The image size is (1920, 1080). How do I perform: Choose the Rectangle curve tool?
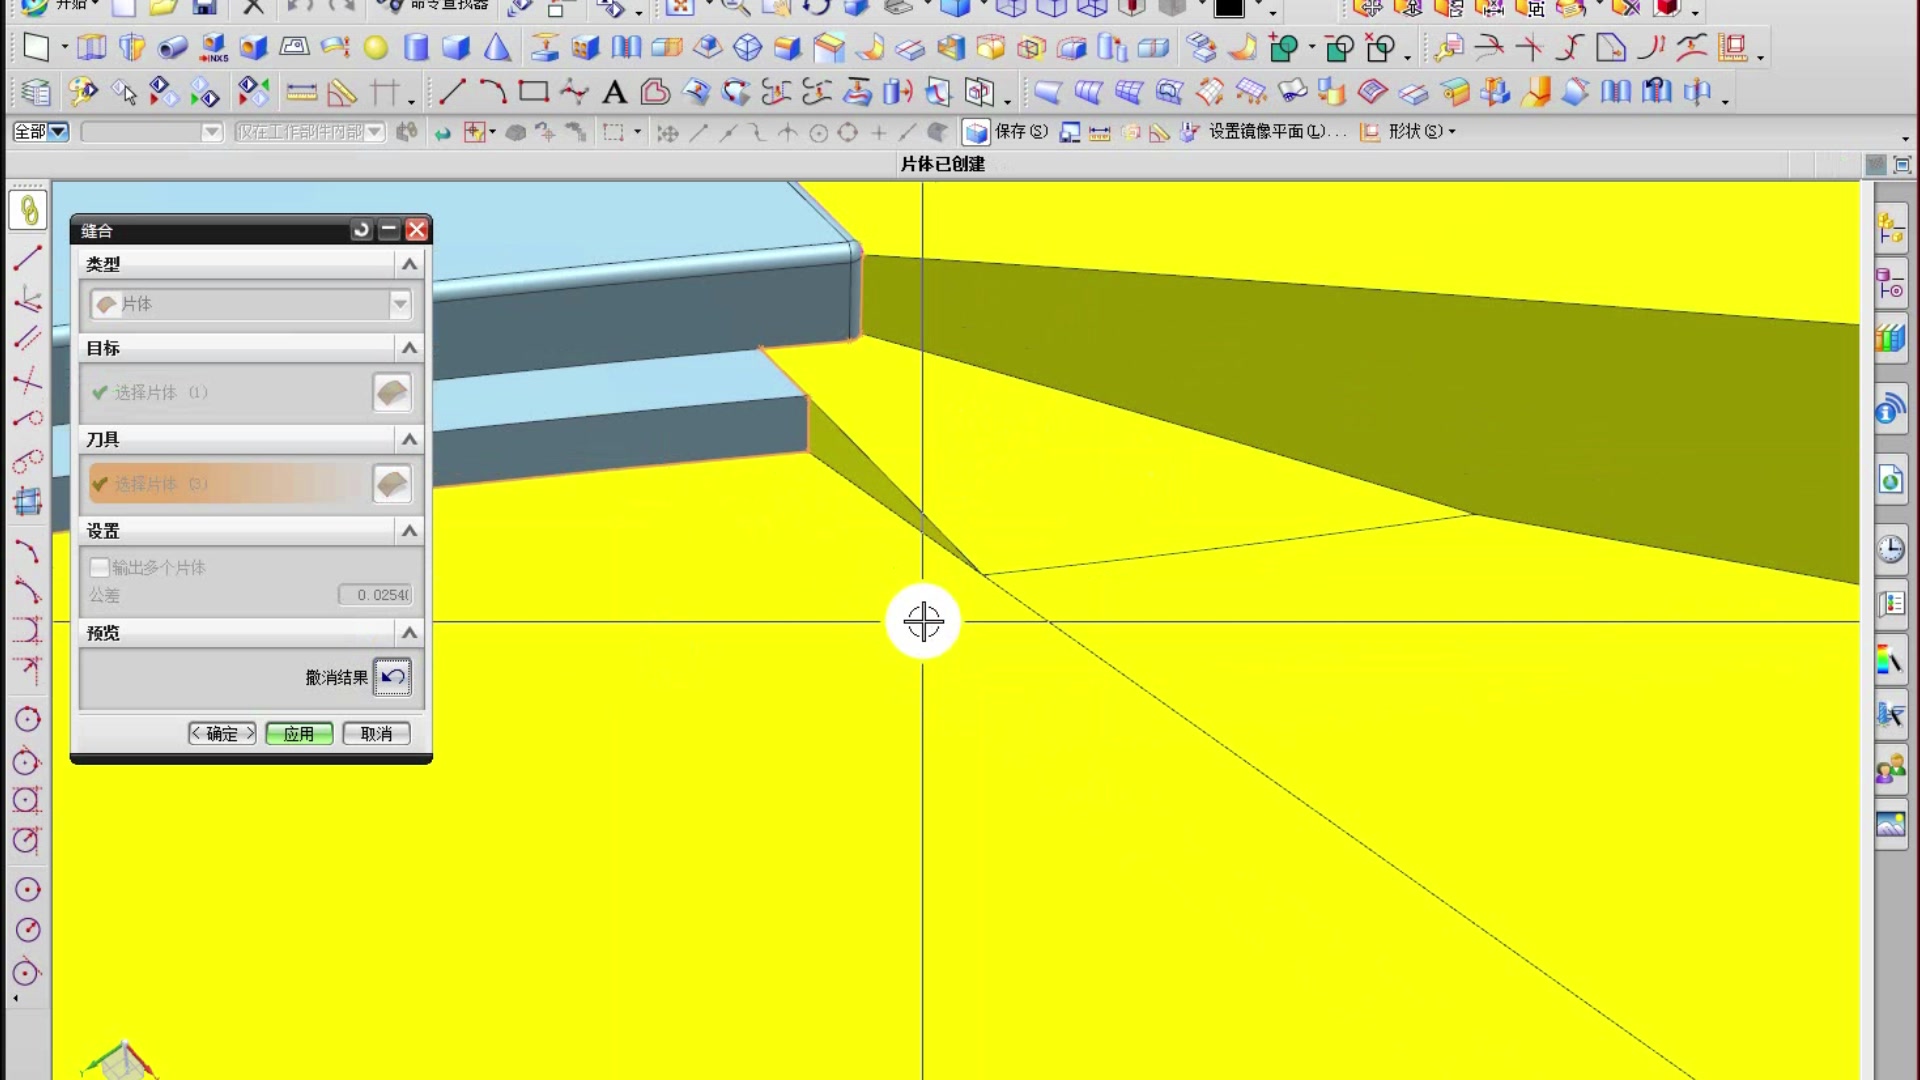533,92
